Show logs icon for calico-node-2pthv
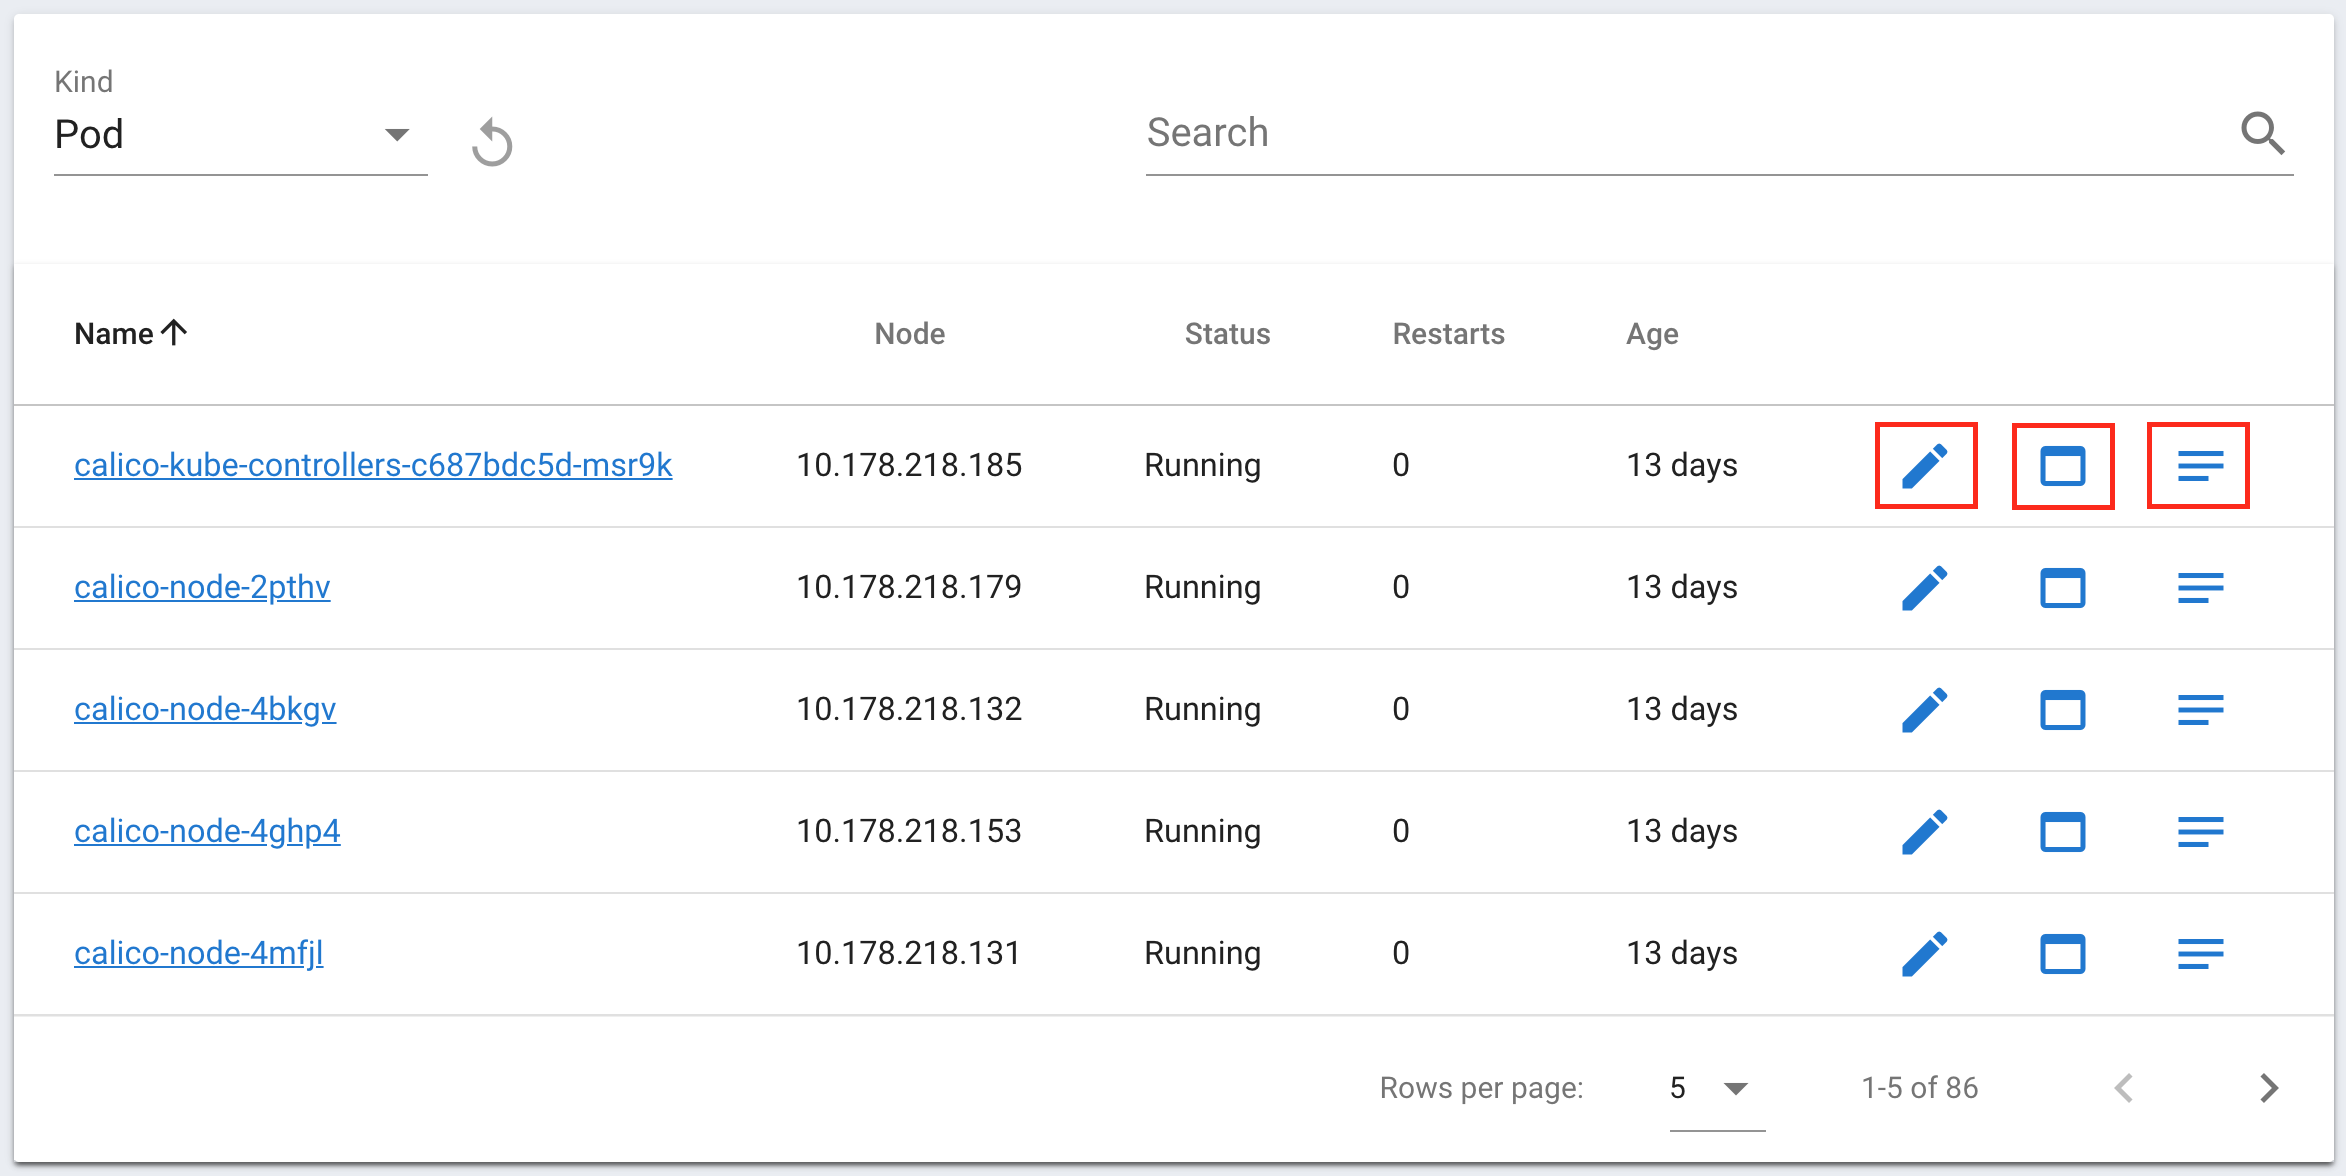Image resolution: width=2346 pixels, height=1176 pixels. click(2199, 588)
